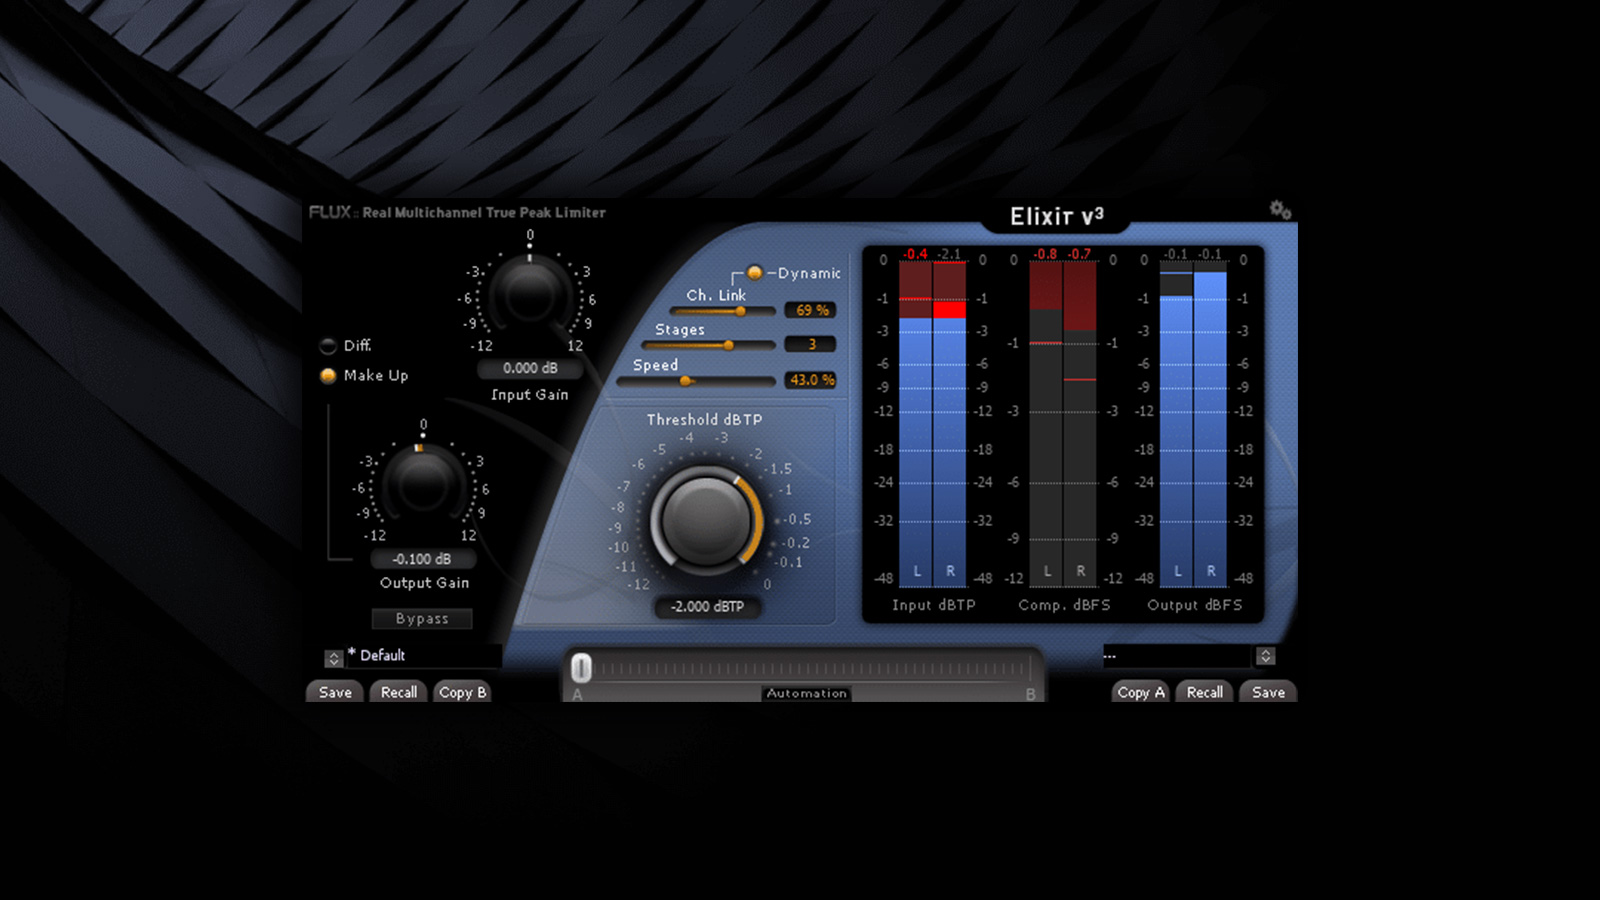The image size is (1600, 900).
Task: Select the Stages value field 3
Action: pyautogui.click(x=811, y=344)
